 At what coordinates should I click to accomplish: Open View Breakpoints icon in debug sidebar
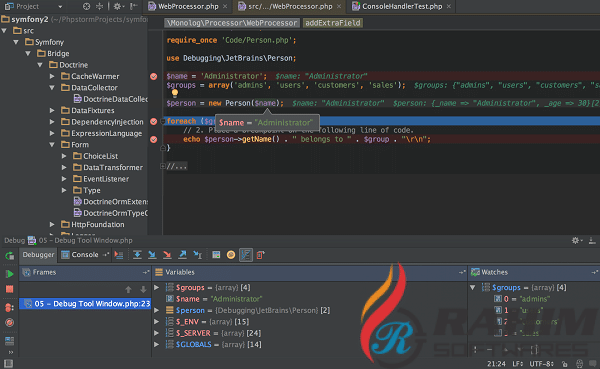click(10, 307)
